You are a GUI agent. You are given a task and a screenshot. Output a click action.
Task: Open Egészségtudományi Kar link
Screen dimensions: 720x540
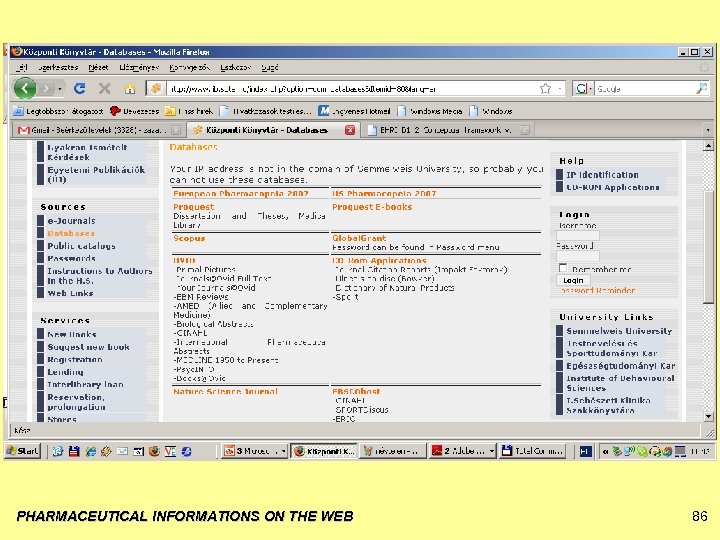[620, 366]
